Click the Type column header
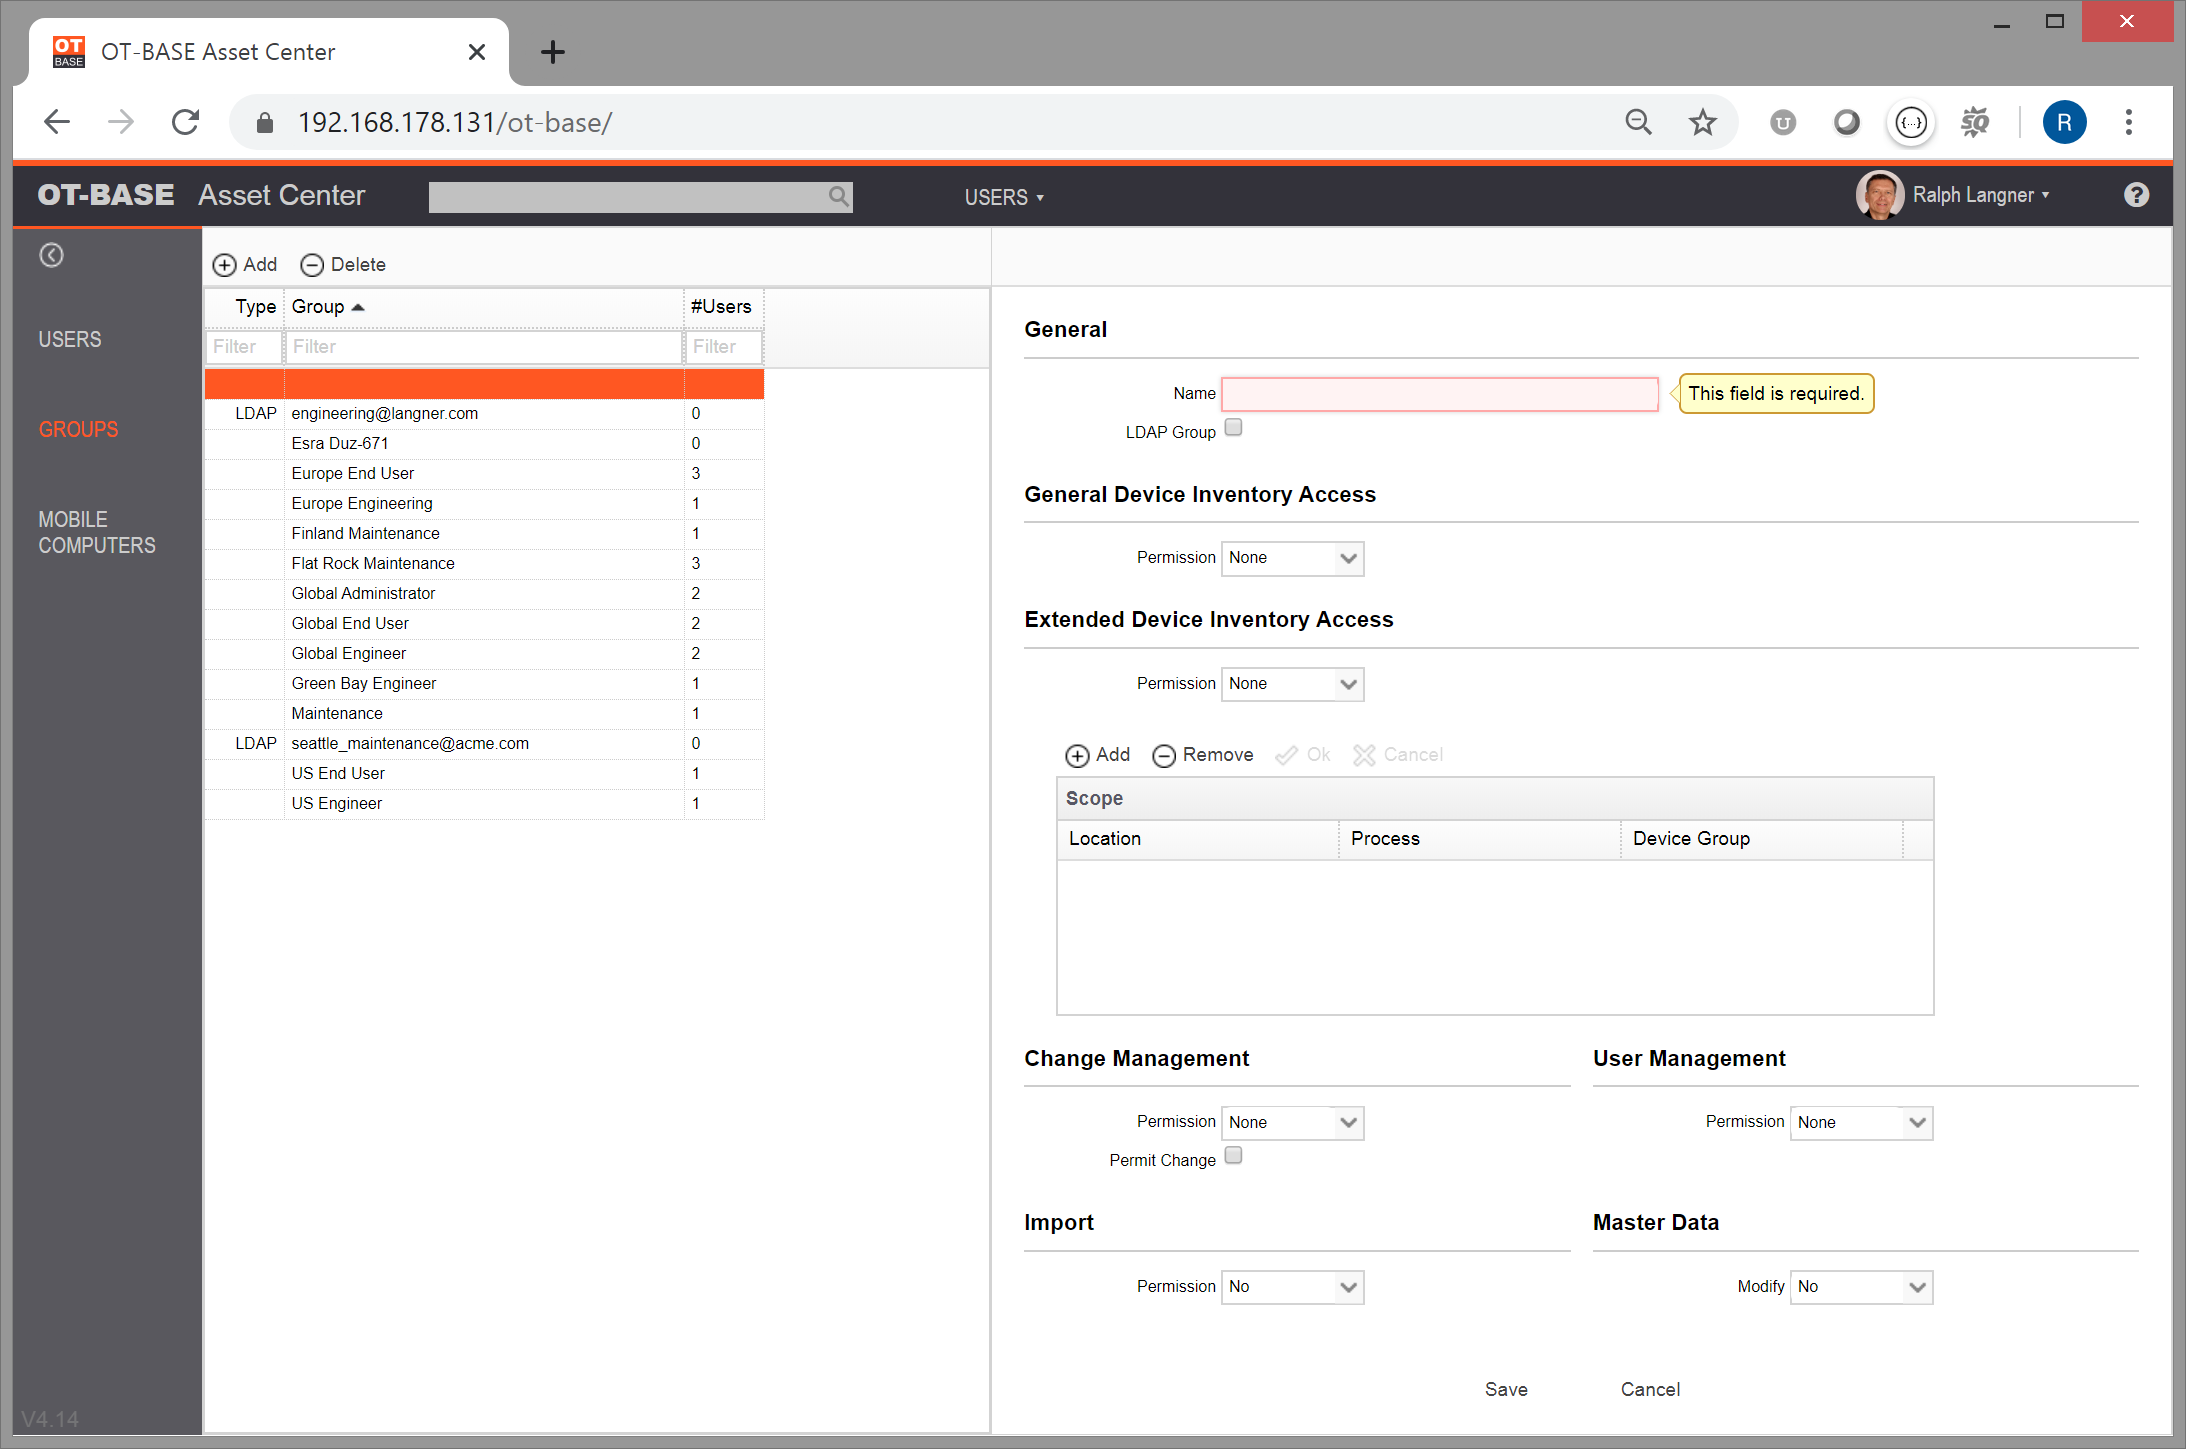 coord(245,307)
